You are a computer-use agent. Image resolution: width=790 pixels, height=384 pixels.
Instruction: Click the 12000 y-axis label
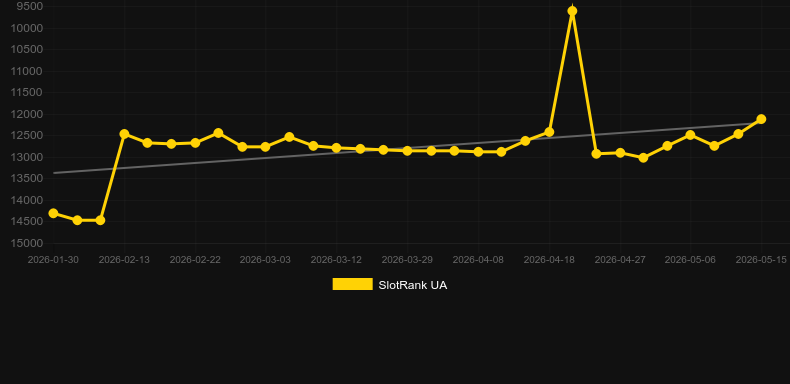pos(27,114)
